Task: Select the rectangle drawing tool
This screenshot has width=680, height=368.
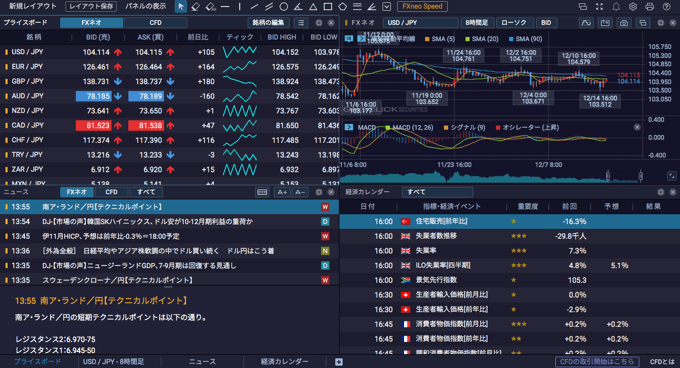Action: (x=328, y=7)
